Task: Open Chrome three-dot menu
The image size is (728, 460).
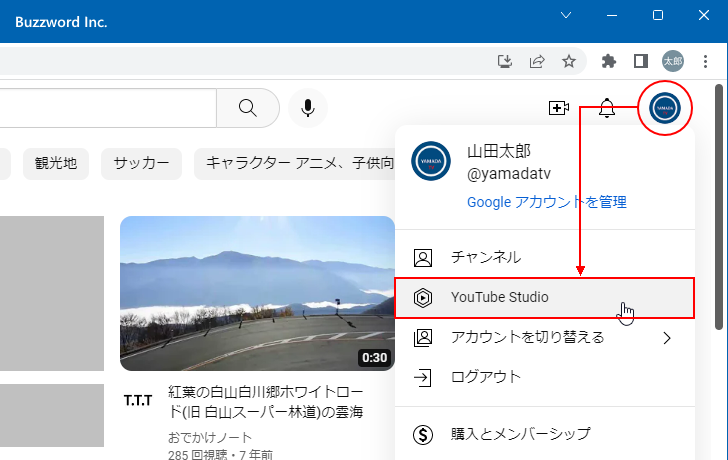Action: tap(705, 61)
